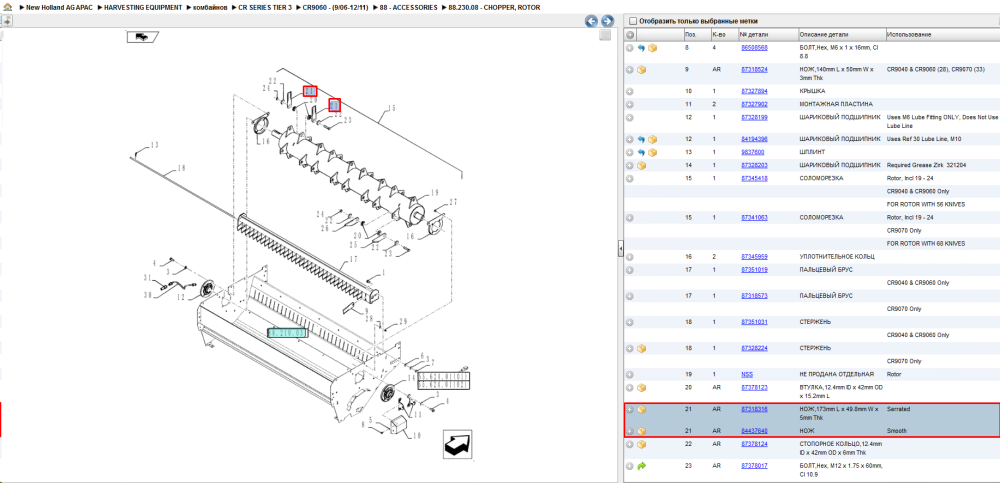Click the box icon for part 87328224
This screenshot has width=1000, height=483.
(642, 348)
